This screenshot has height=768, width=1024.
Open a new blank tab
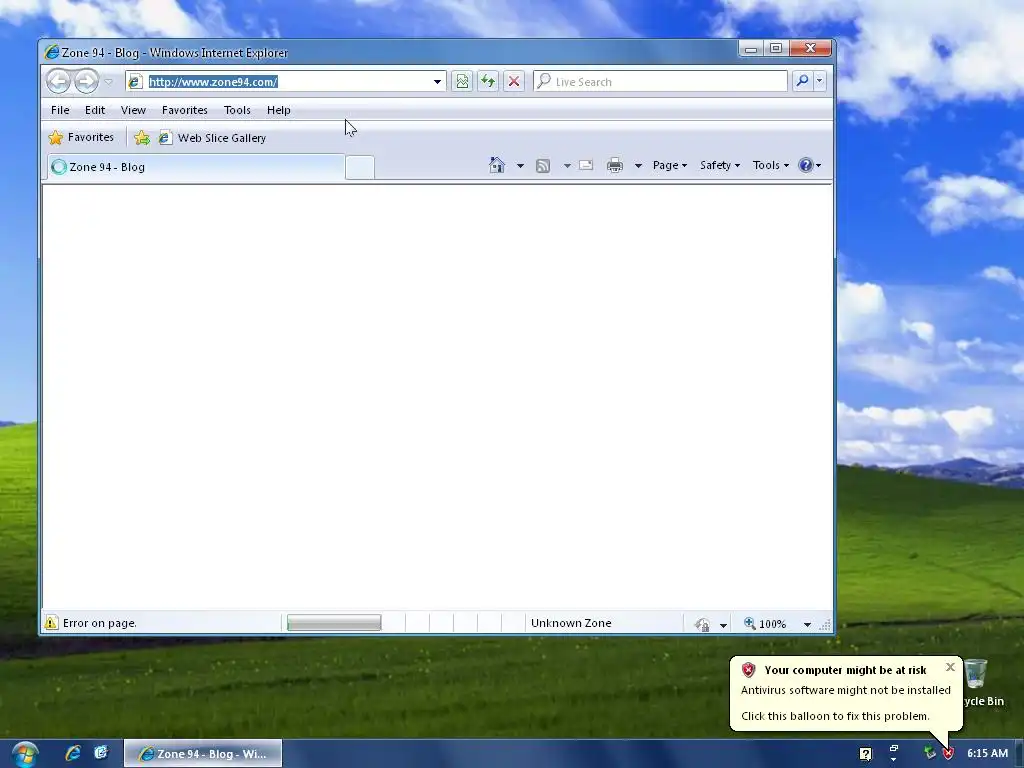[360, 167]
